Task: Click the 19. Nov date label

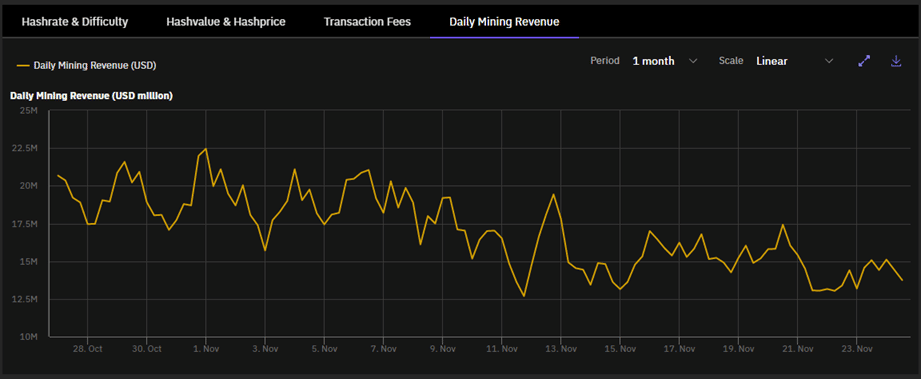Action: pos(738,349)
